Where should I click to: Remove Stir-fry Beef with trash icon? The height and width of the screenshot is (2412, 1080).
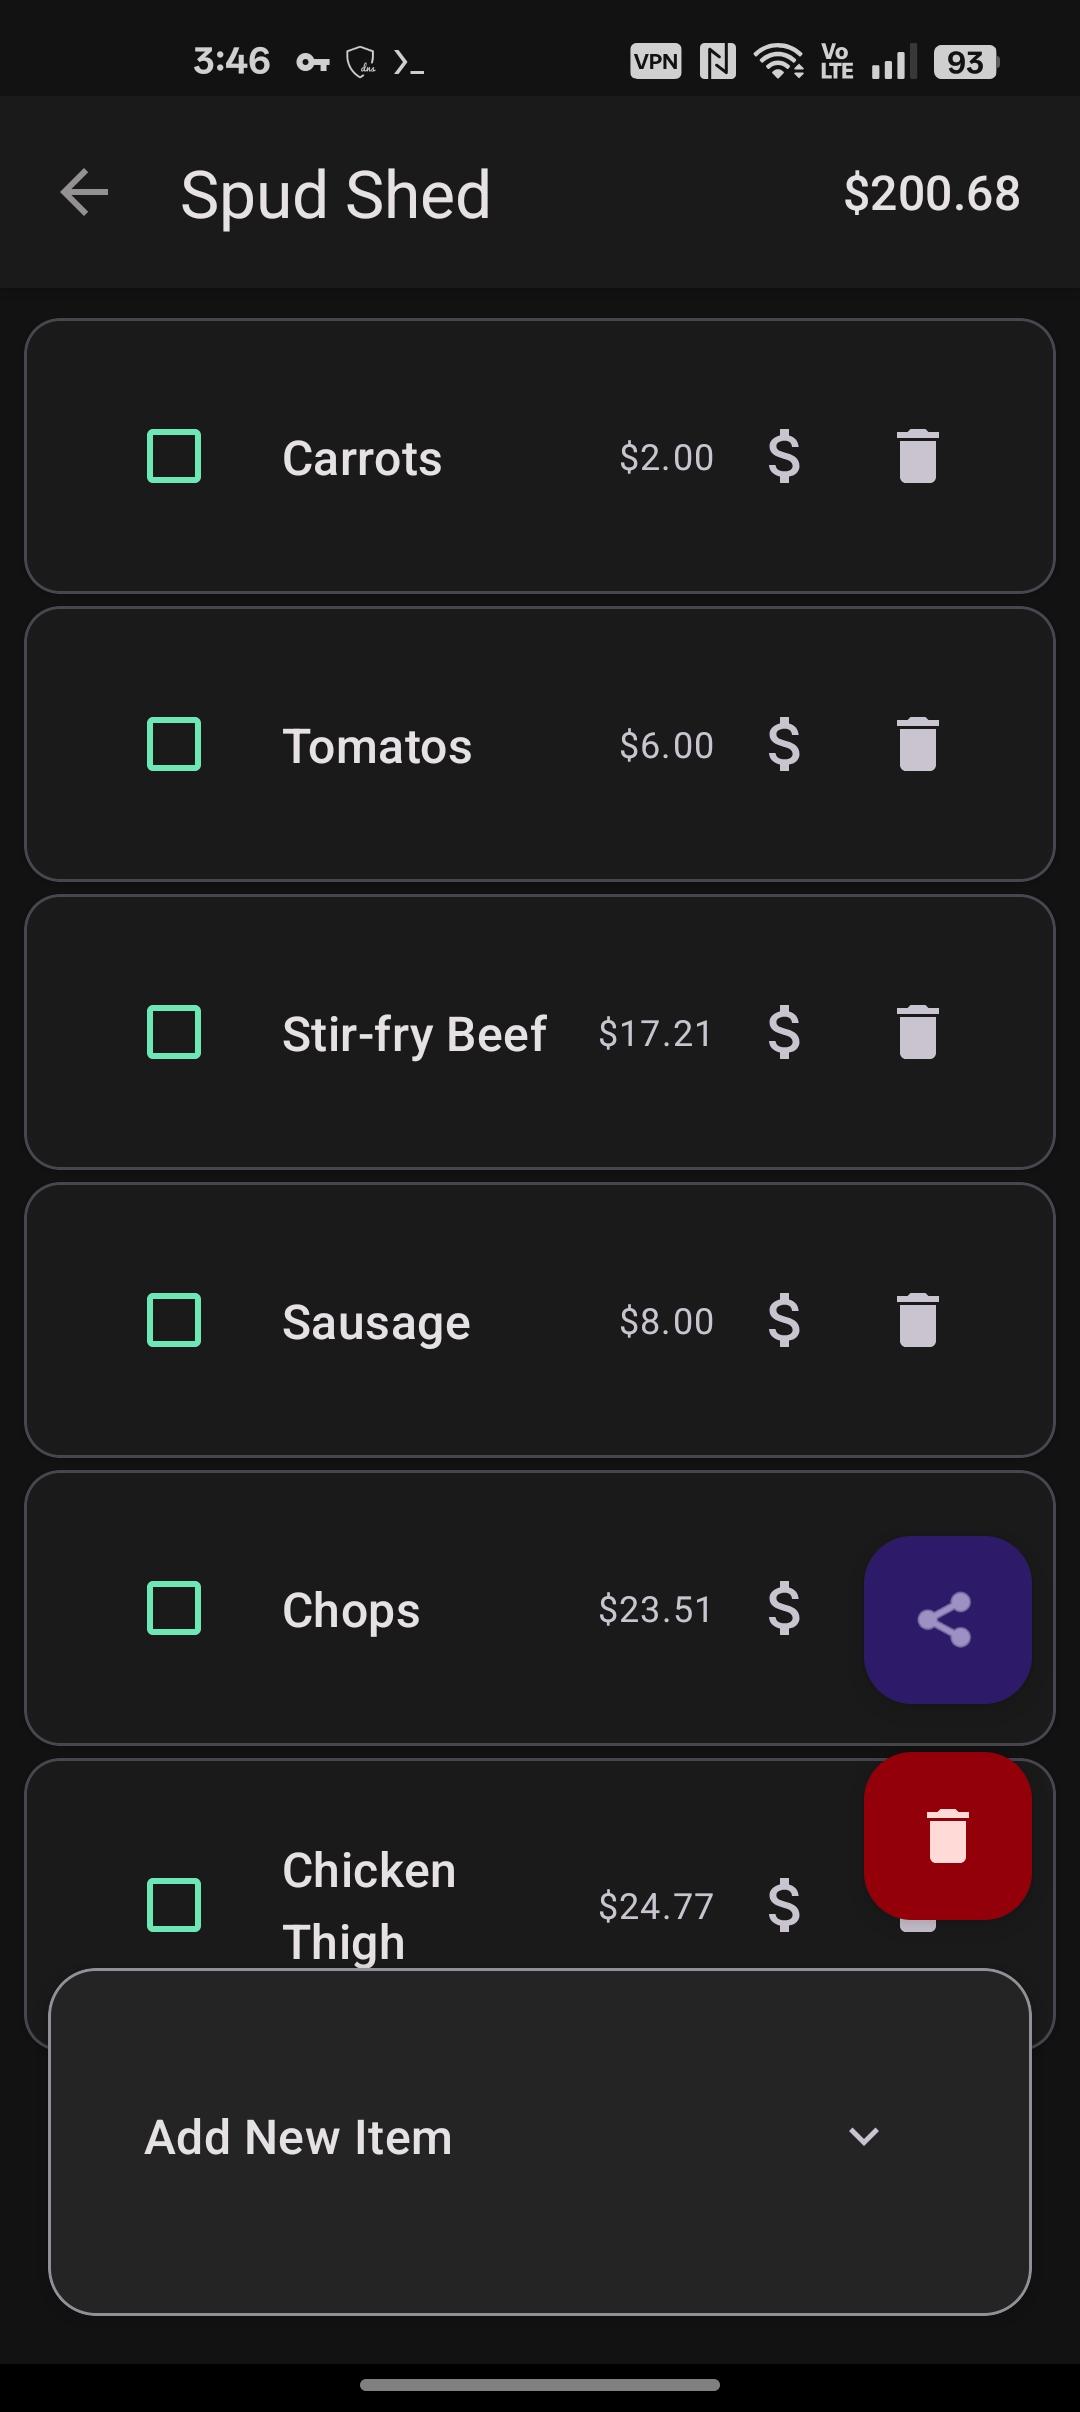click(x=917, y=1033)
